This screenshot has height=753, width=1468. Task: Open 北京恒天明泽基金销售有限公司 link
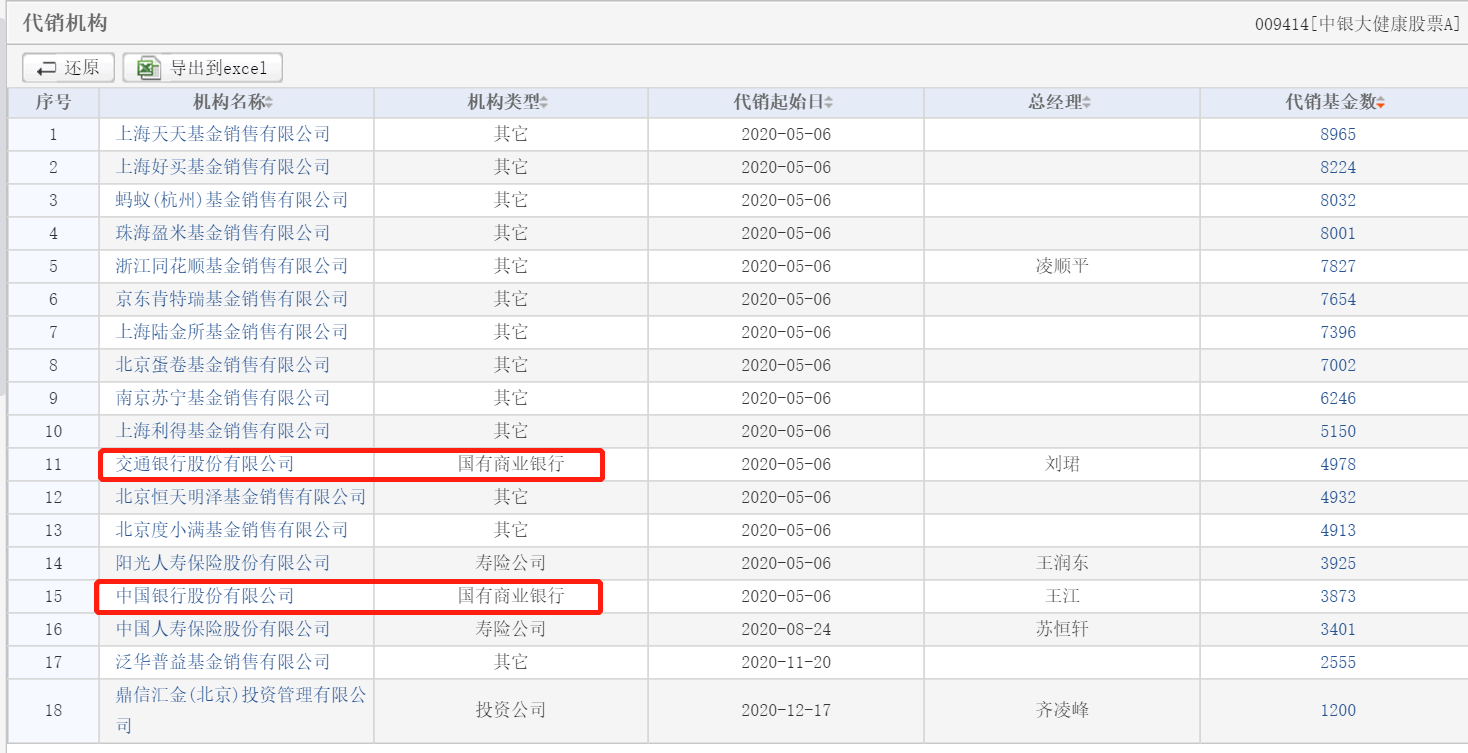click(241, 497)
